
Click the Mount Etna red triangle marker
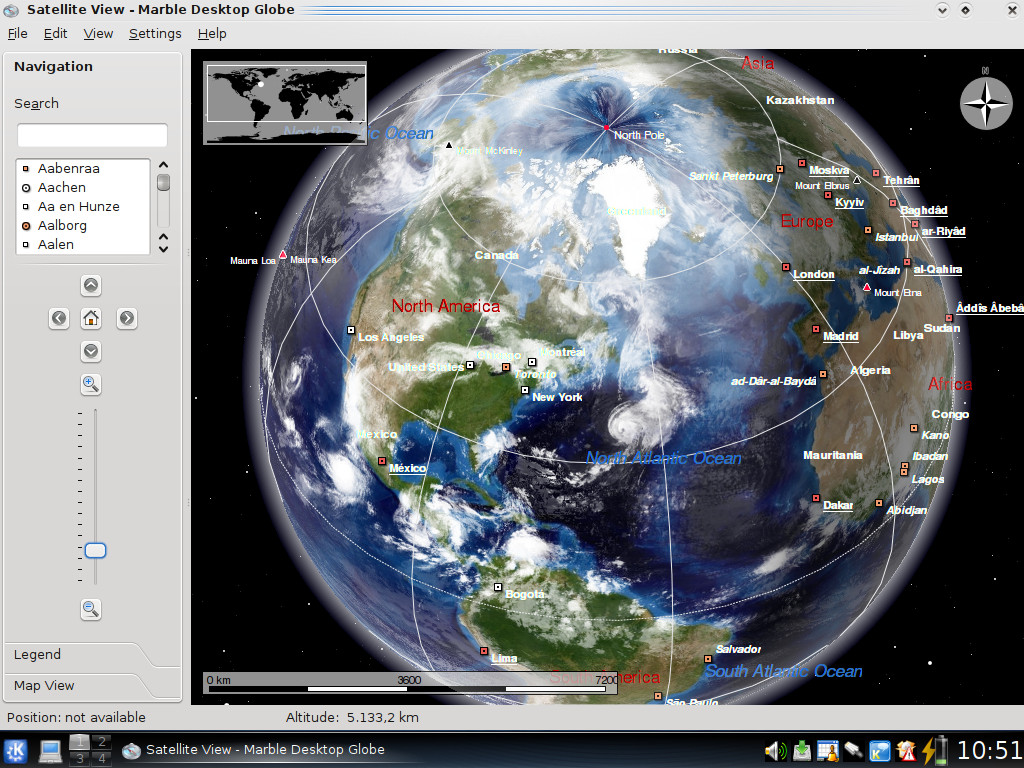point(867,287)
